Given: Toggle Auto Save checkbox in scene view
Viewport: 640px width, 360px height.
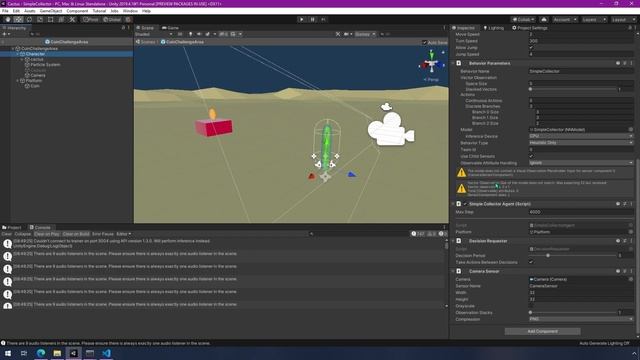Looking at the screenshot, I should coord(424,42).
